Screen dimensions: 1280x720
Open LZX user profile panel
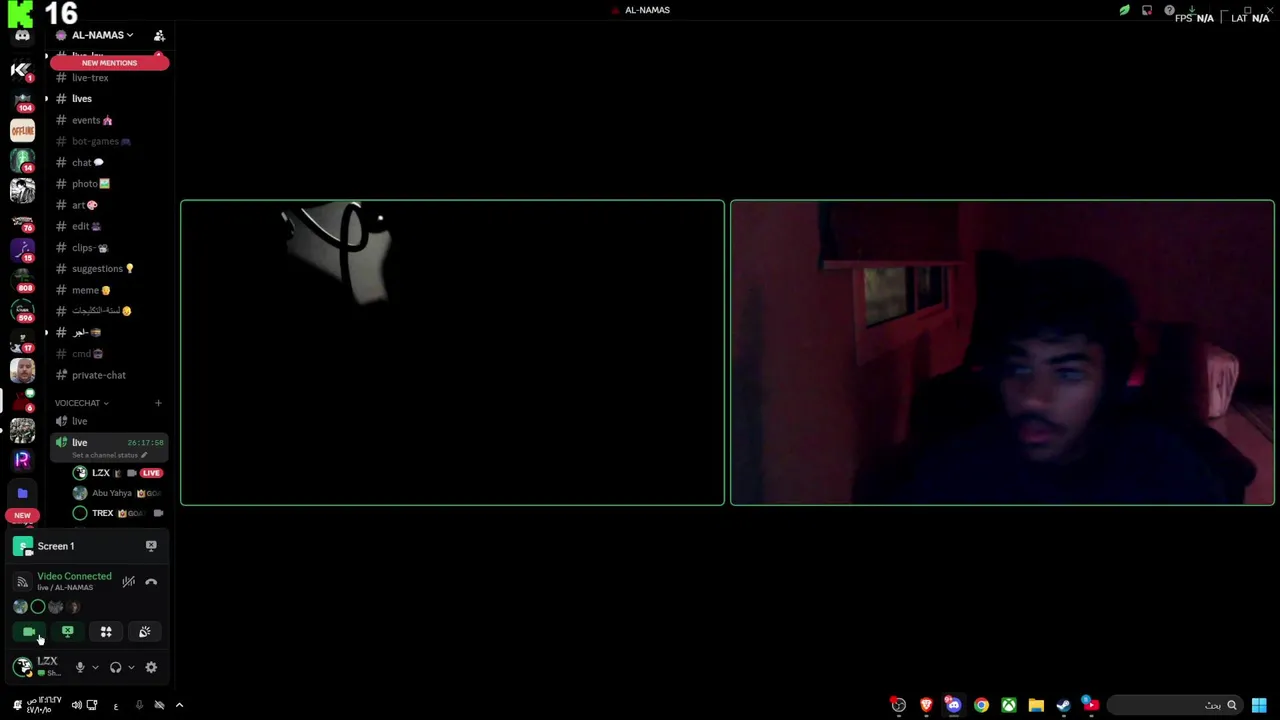coord(38,667)
